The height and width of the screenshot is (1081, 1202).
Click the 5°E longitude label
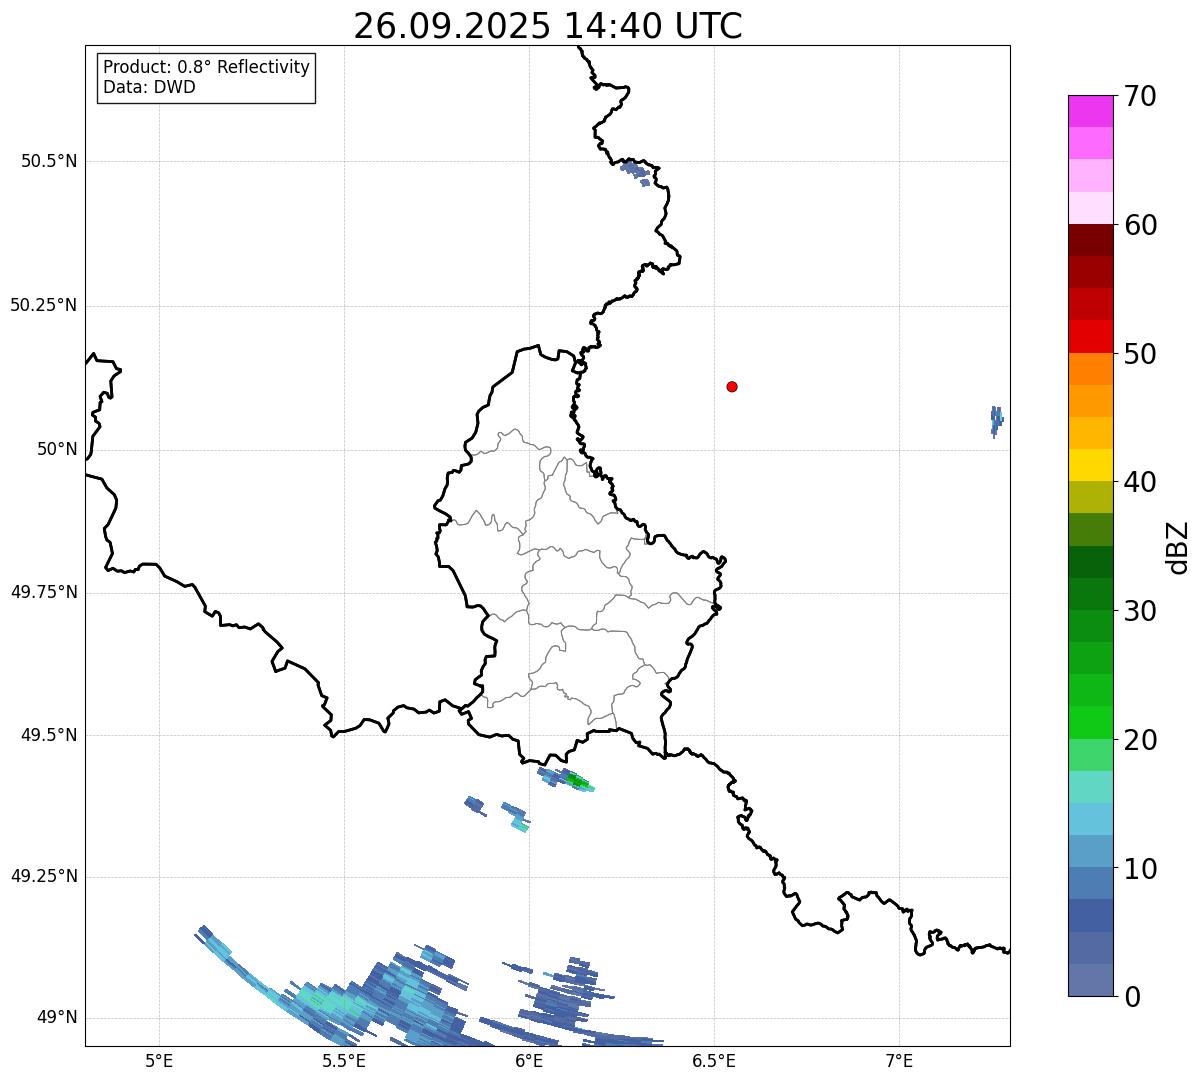159,1060
